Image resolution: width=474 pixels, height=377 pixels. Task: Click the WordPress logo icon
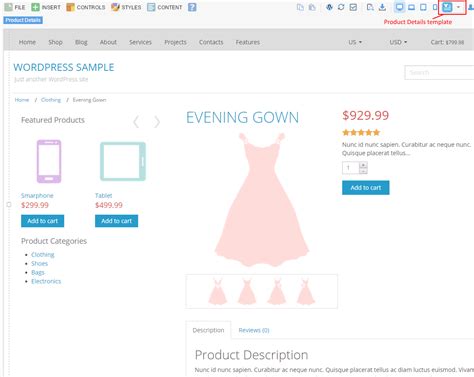click(x=329, y=7)
